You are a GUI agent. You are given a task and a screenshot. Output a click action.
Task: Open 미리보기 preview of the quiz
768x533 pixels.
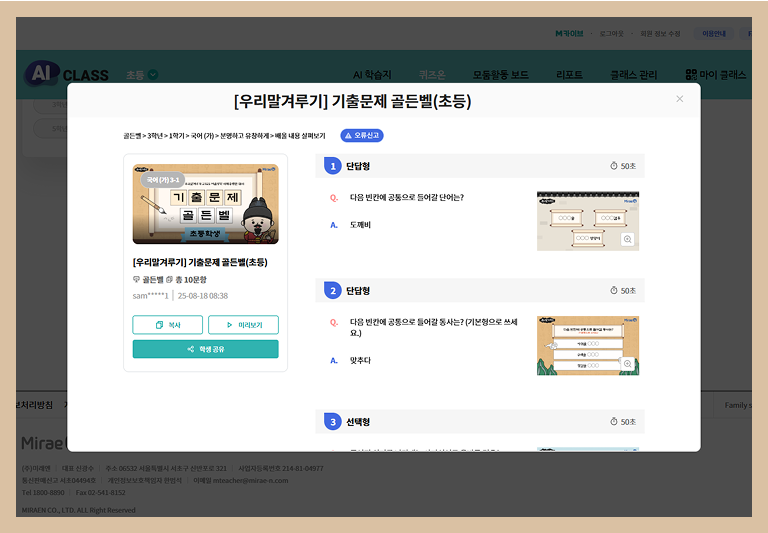(x=243, y=325)
